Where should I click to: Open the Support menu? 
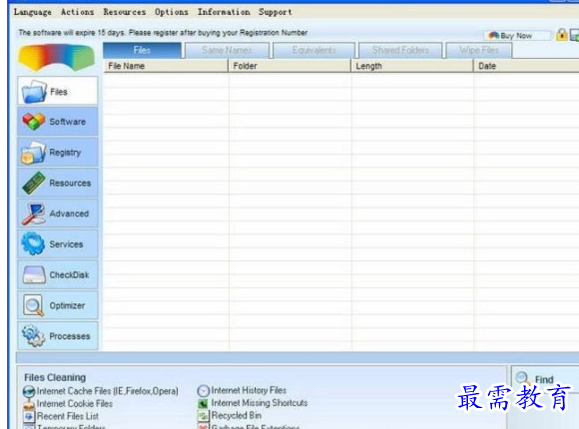coord(275,12)
